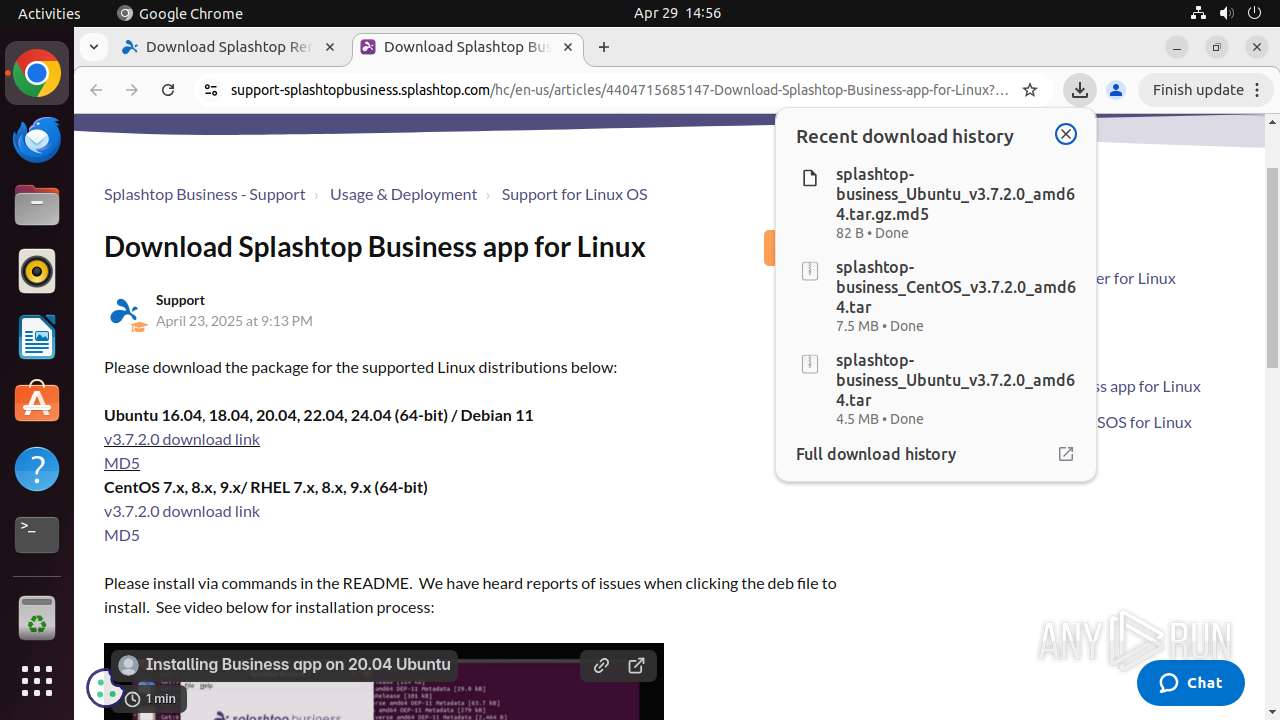Image resolution: width=1280 pixels, height=720 pixels.
Task: Click the address bar URL field
Action: click(620, 90)
